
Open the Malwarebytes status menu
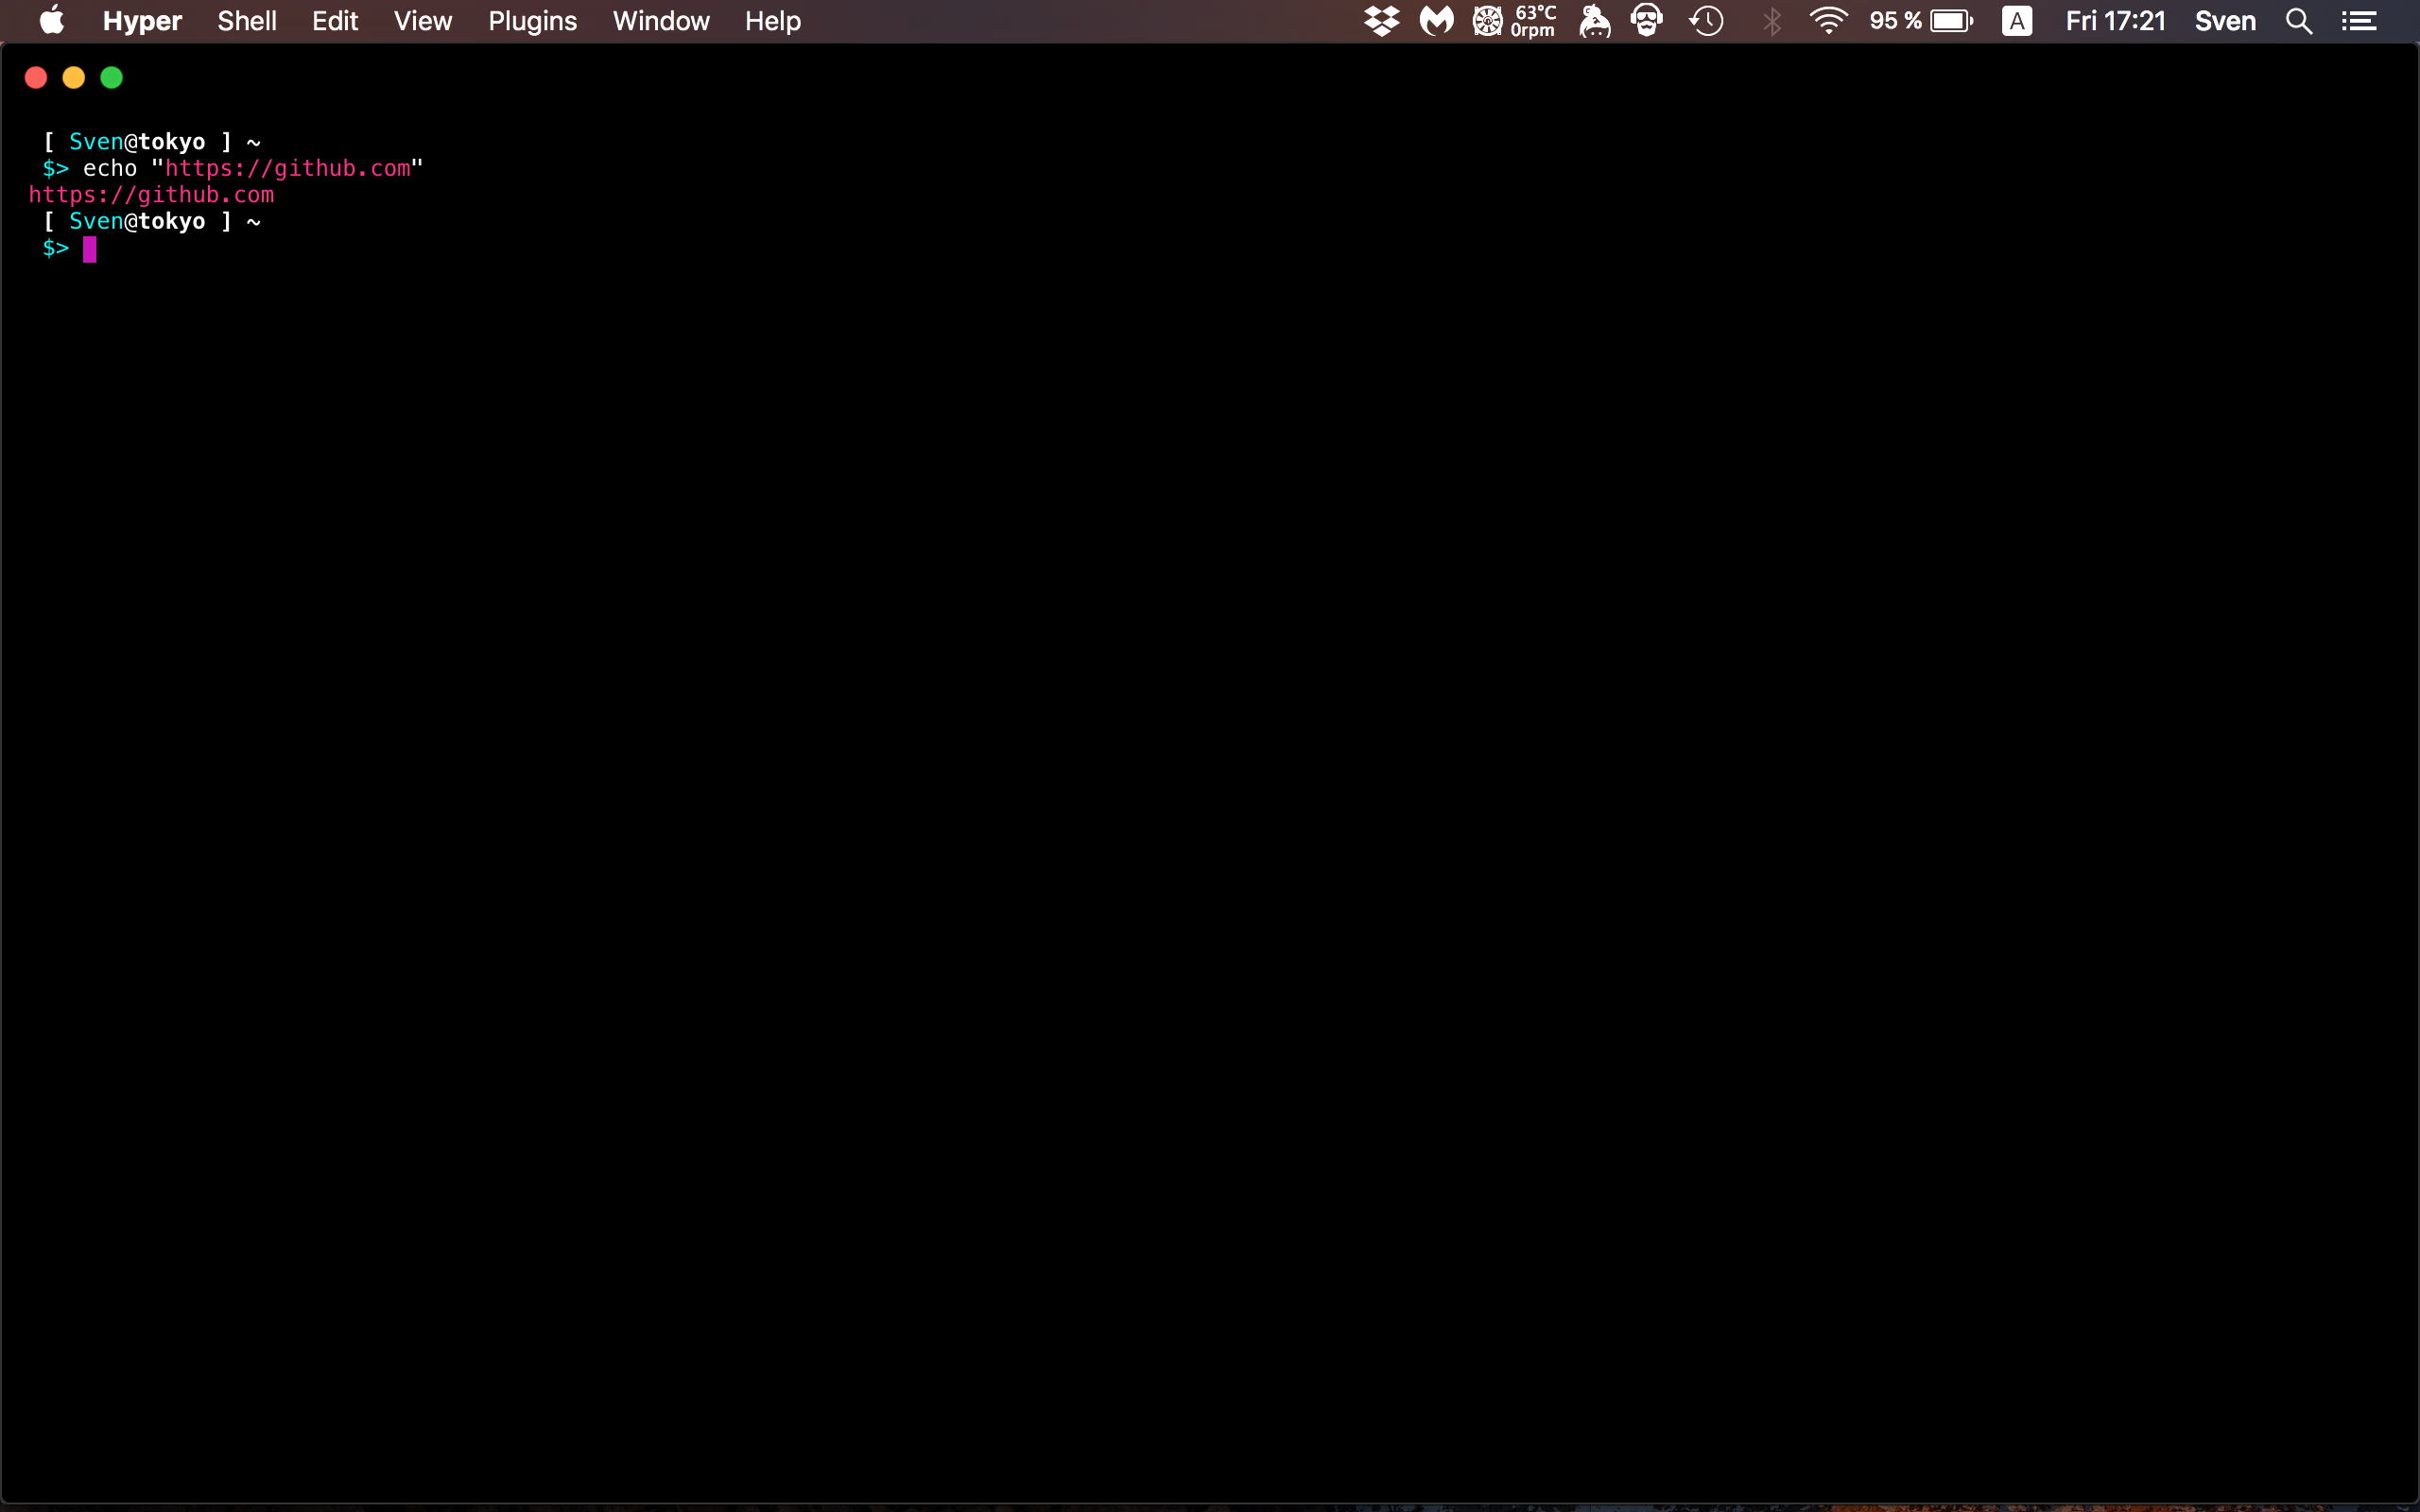click(1436, 20)
